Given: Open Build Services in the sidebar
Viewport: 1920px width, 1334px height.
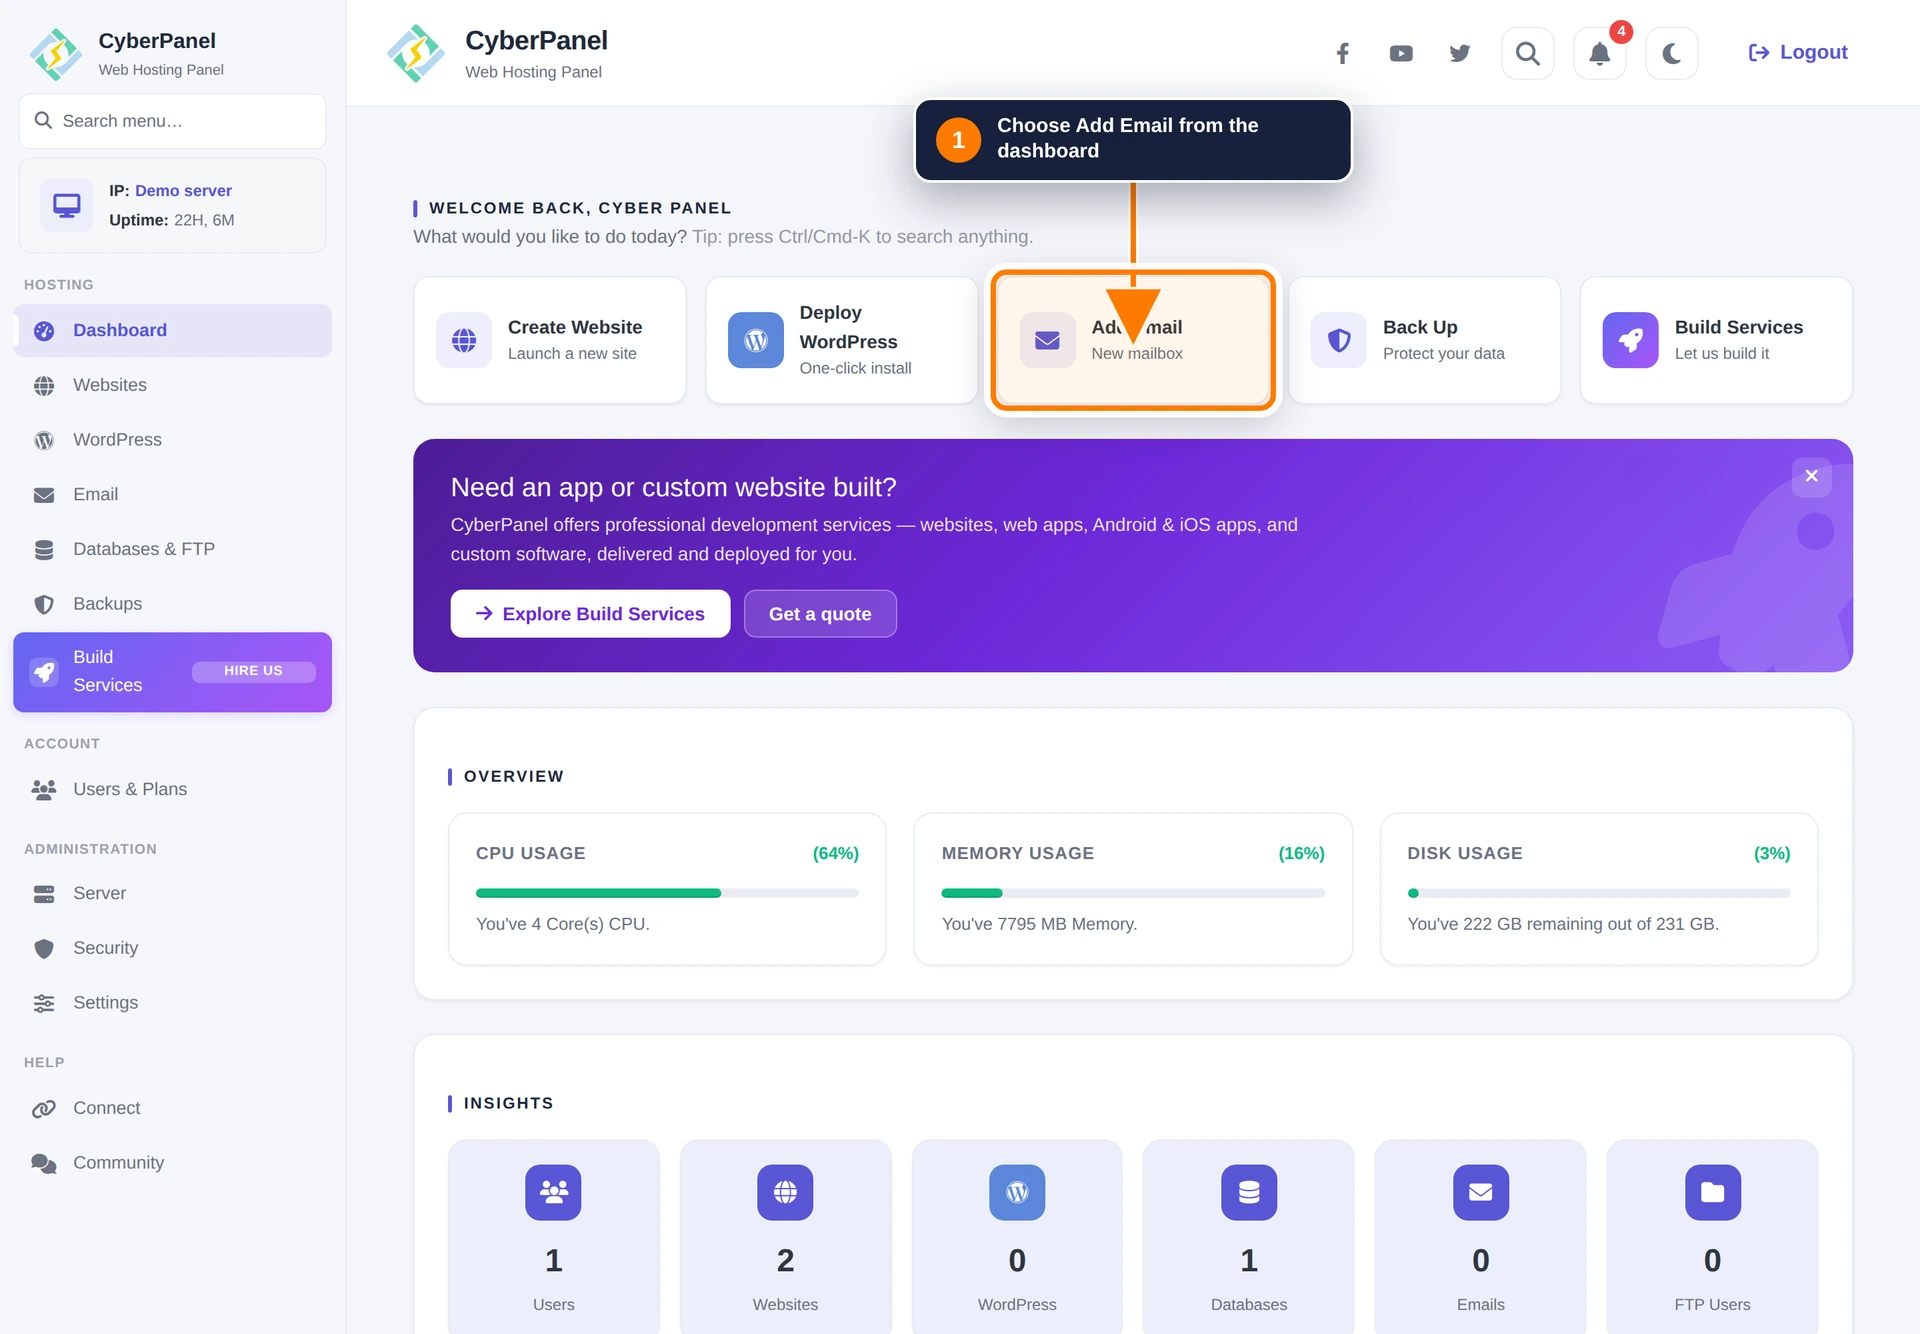Looking at the screenshot, I should click(172, 672).
